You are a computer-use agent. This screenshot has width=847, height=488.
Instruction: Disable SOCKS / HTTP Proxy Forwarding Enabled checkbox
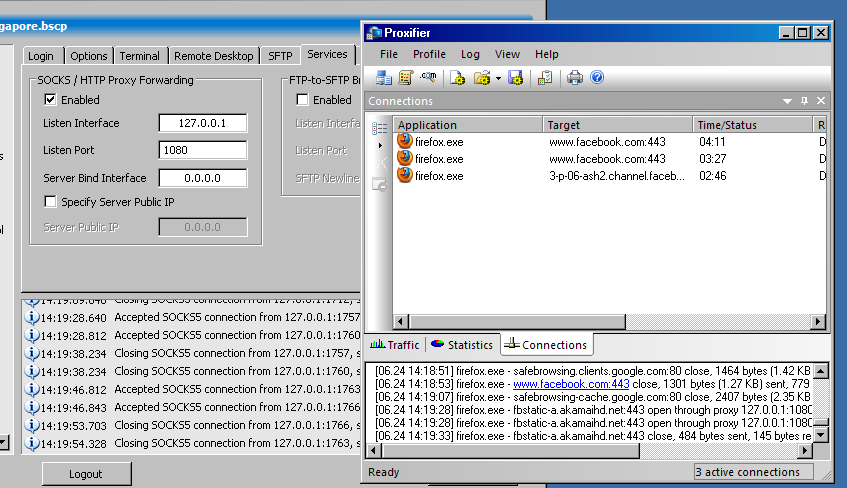tap(50, 100)
